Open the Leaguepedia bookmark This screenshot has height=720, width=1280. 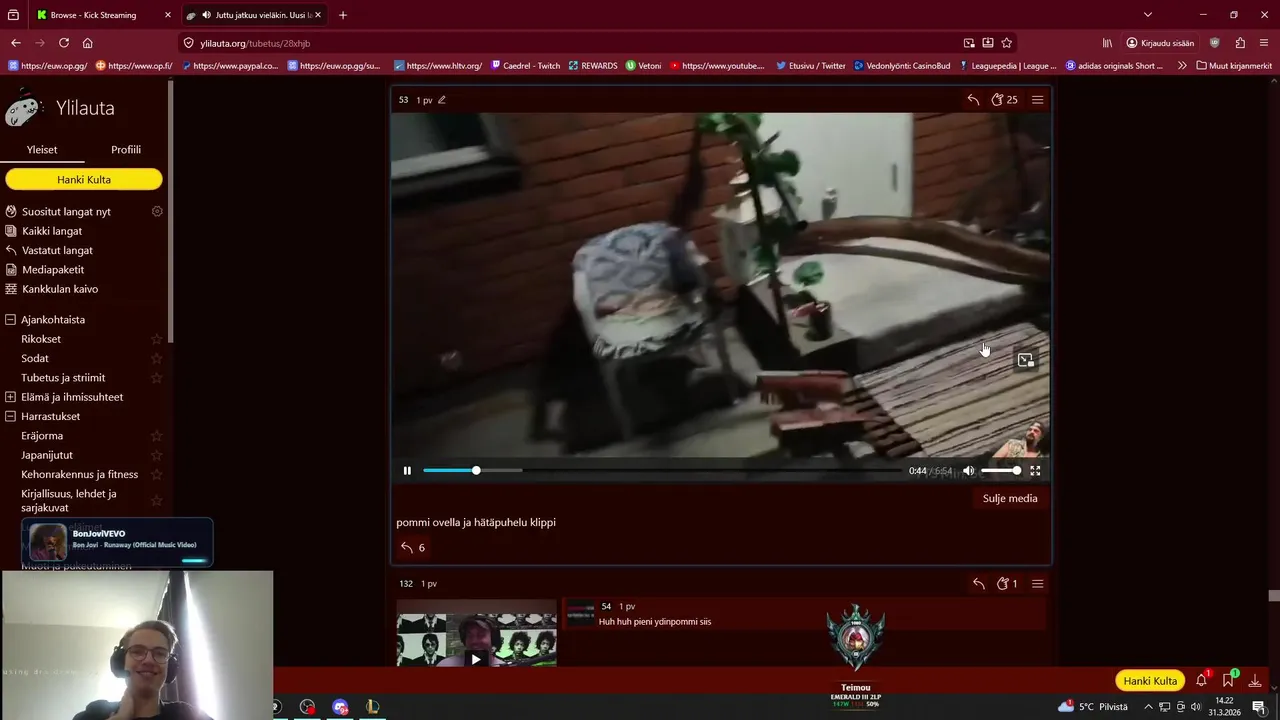(1007, 66)
